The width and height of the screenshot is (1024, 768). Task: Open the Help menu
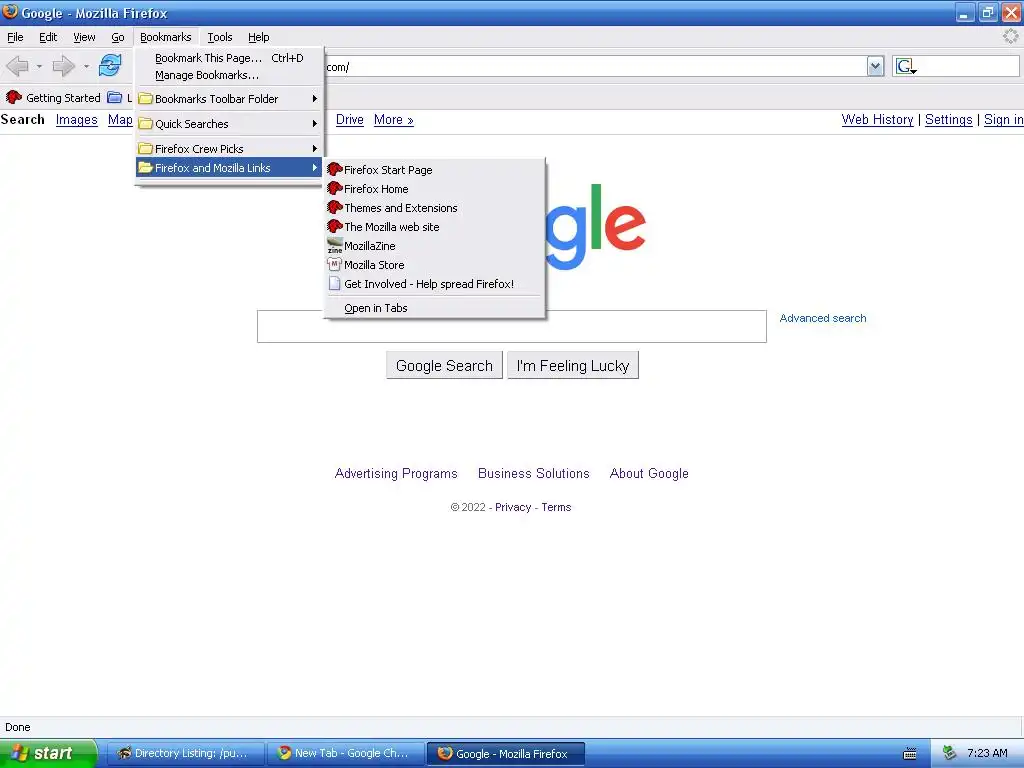(x=259, y=37)
